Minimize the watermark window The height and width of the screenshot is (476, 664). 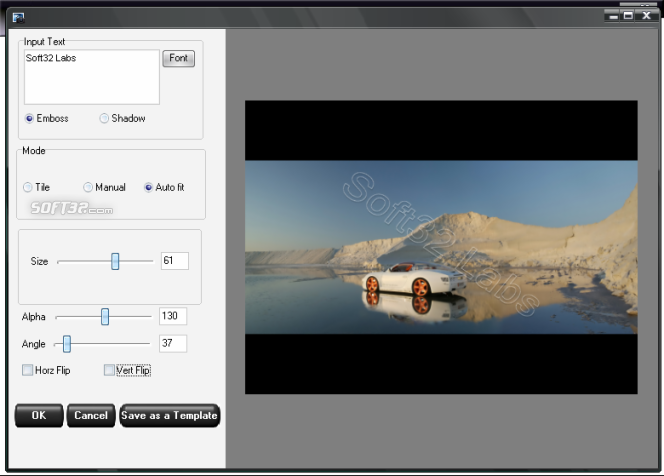point(613,16)
